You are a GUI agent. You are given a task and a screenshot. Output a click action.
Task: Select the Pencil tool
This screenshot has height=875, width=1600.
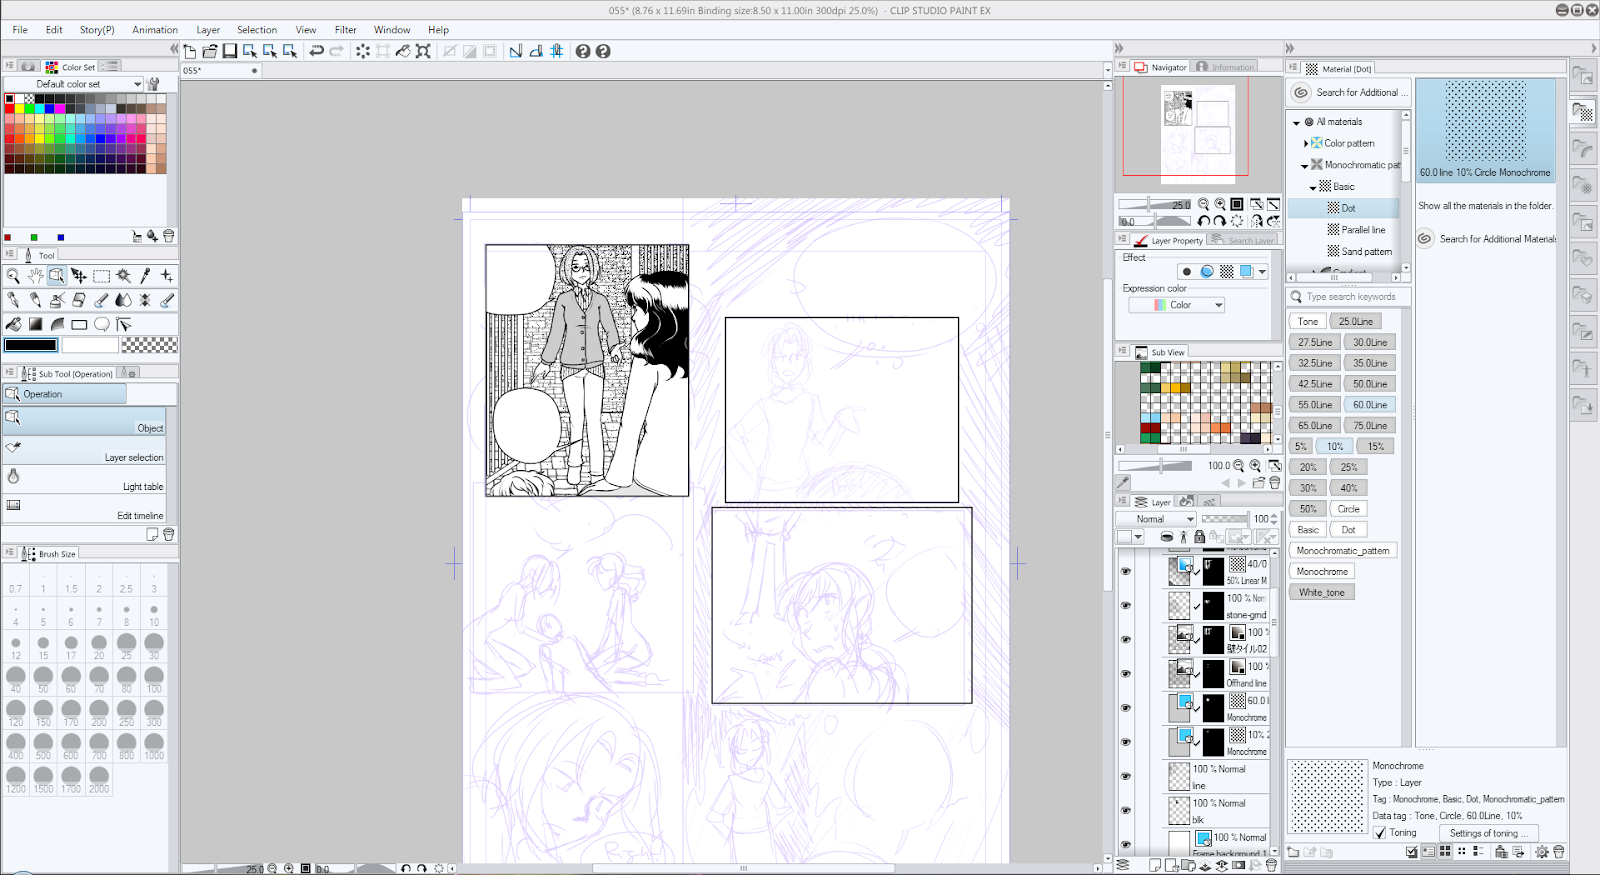point(35,300)
